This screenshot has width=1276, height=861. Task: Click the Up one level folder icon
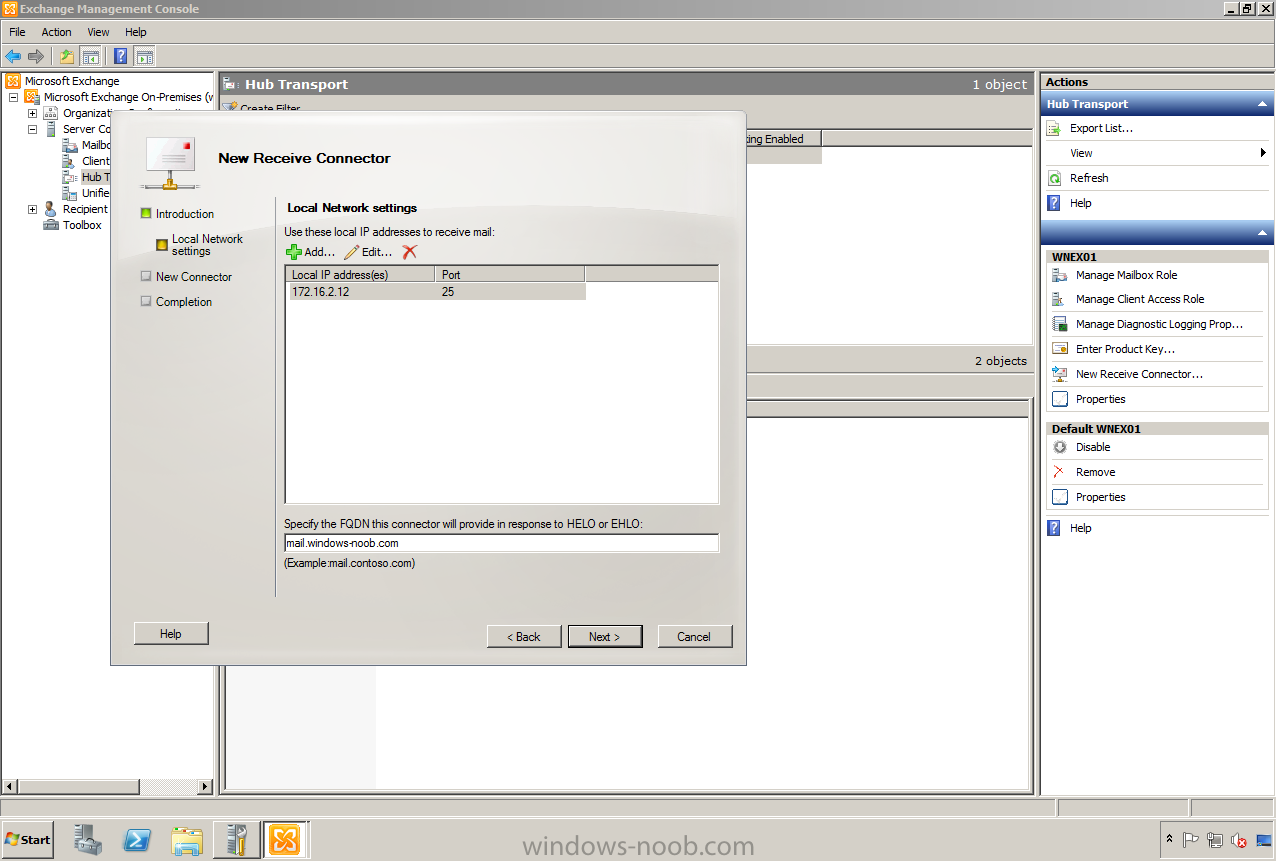coord(67,56)
